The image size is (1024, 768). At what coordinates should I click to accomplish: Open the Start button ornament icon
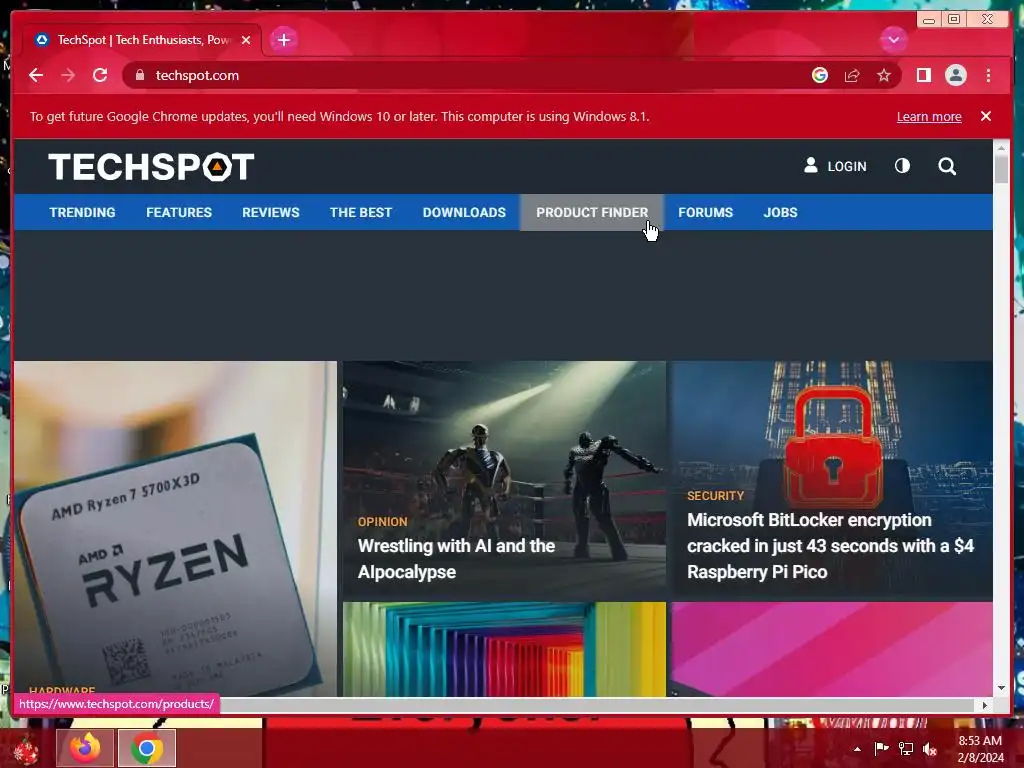pyautogui.click(x=26, y=749)
